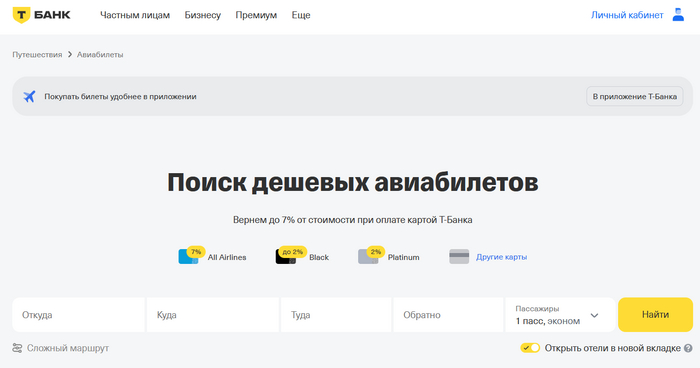Select the Black card icon
The image size is (700, 368).
(290, 255)
